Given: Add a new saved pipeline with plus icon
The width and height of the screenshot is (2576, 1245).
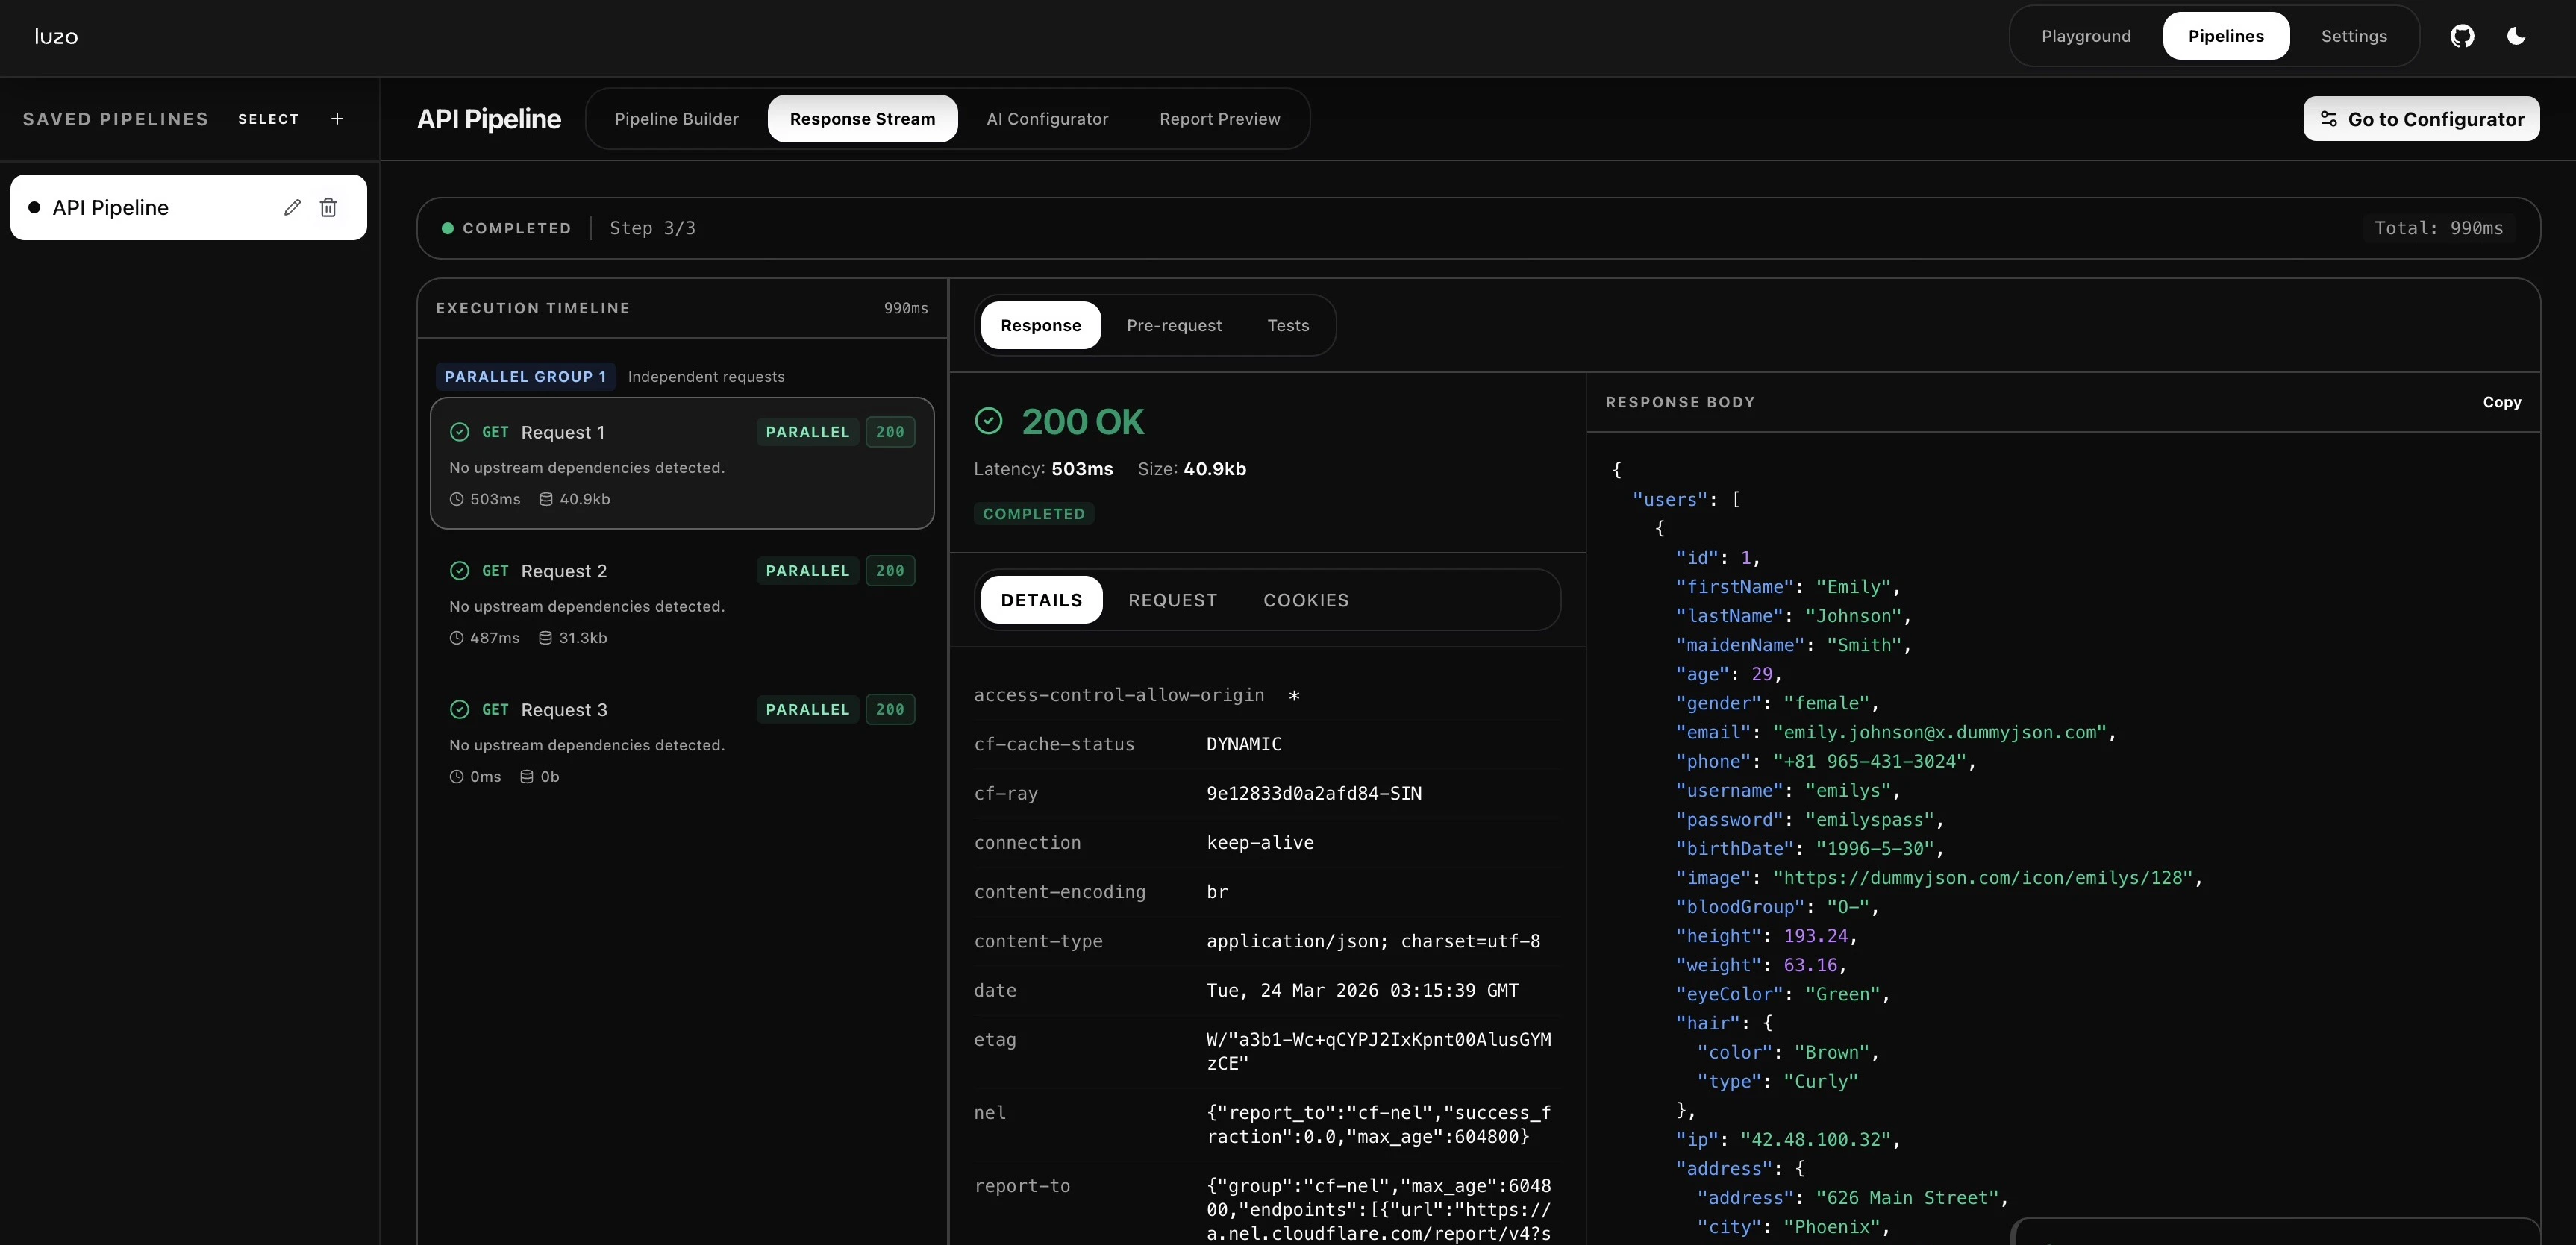Looking at the screenshot, I should click(337, 119).
